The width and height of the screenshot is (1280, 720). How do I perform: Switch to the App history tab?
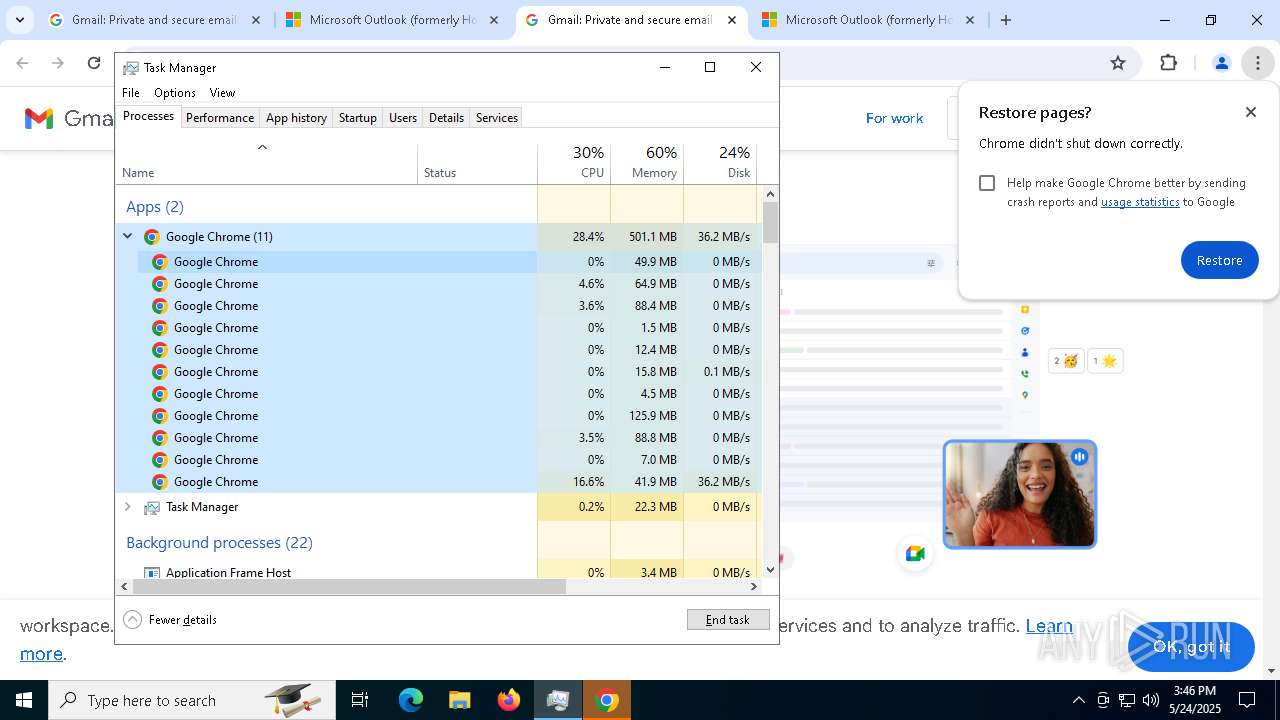(x=296, y=118)
